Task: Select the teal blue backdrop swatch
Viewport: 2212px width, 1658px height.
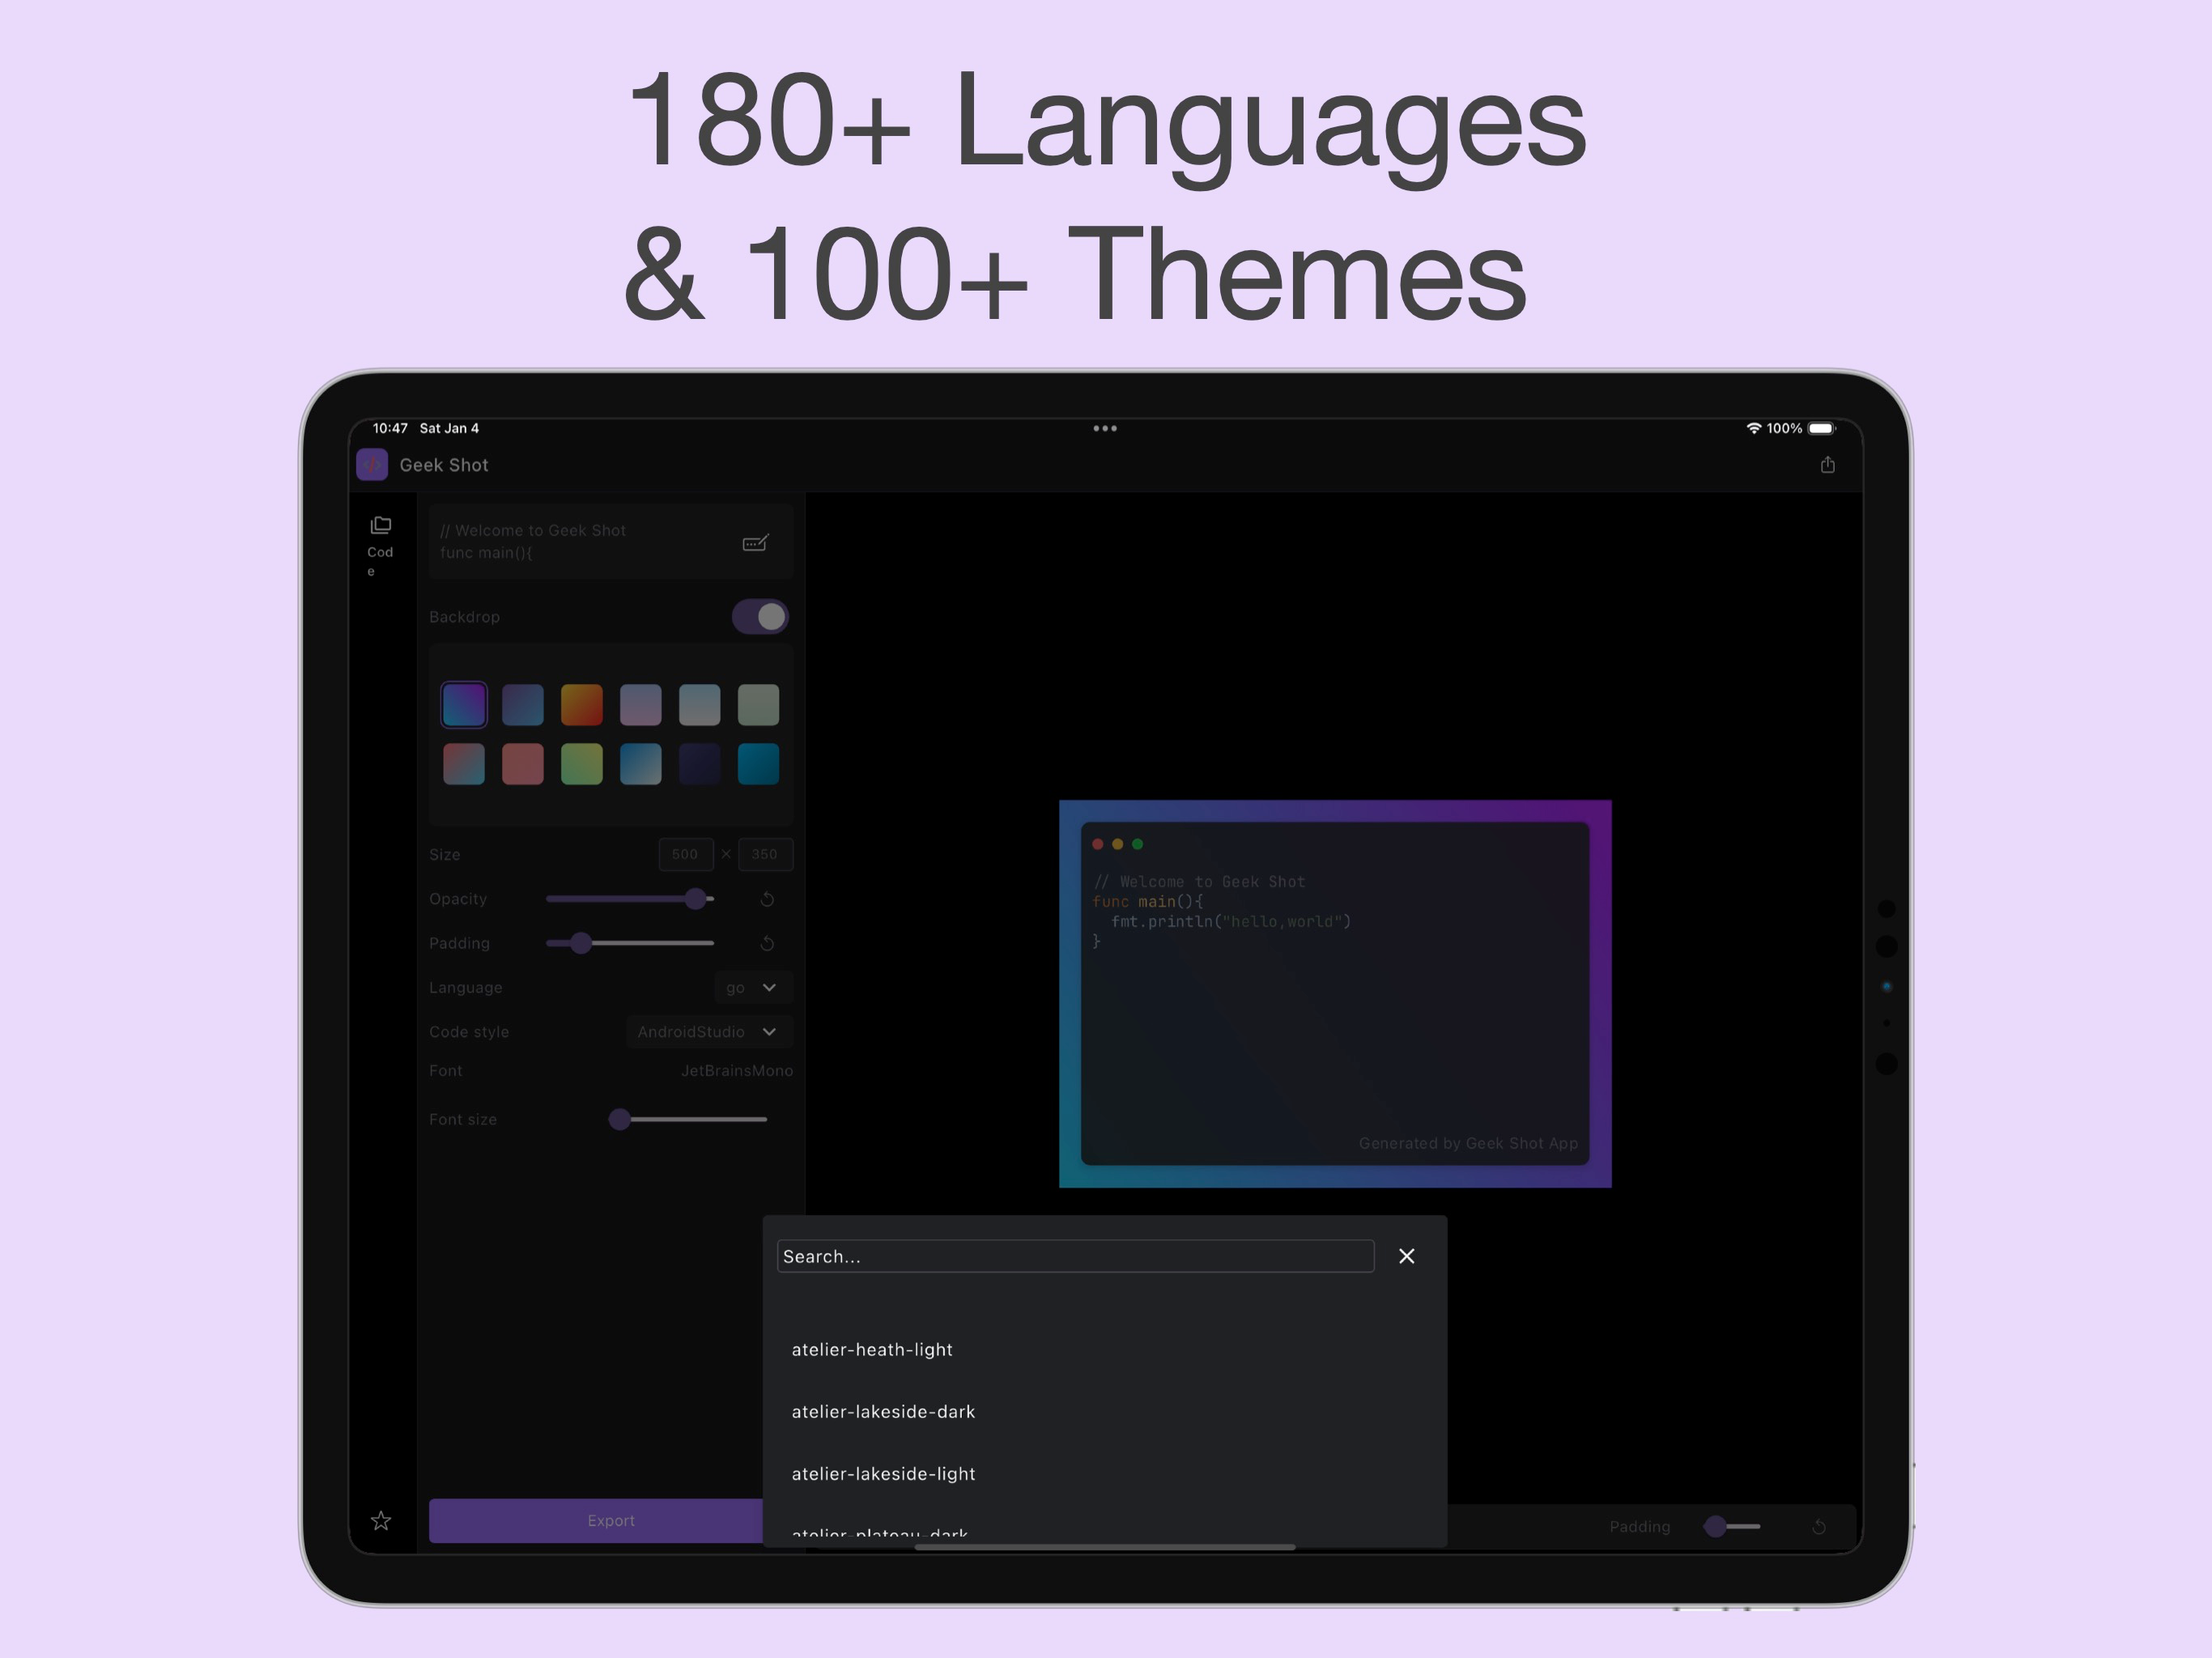Action: click(759, 764)
